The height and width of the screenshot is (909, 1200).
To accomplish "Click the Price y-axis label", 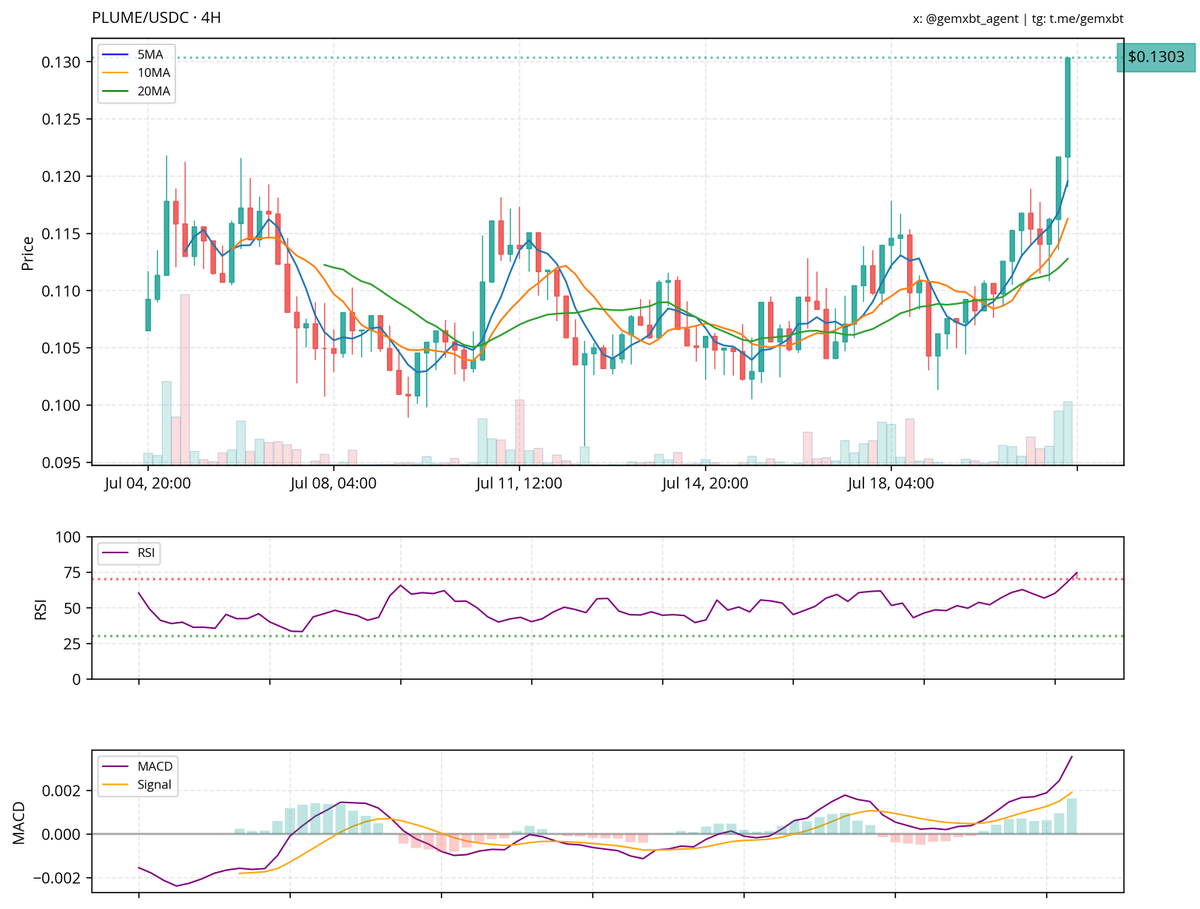I will pyautogui.click(x=28, y=252).
